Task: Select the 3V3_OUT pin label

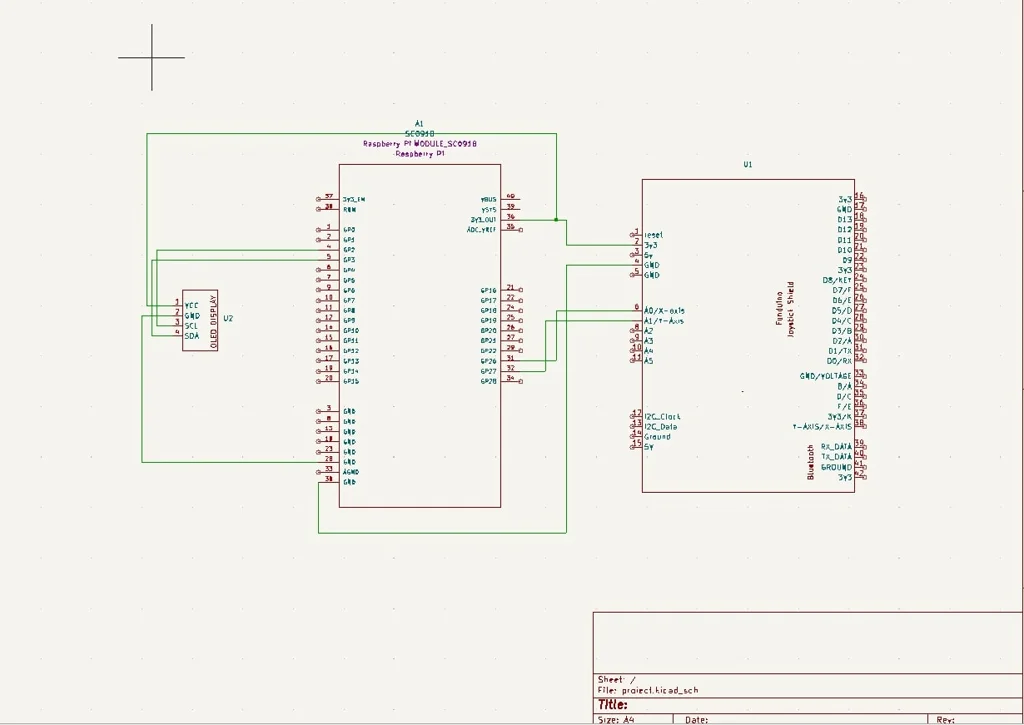Action: 483,220
